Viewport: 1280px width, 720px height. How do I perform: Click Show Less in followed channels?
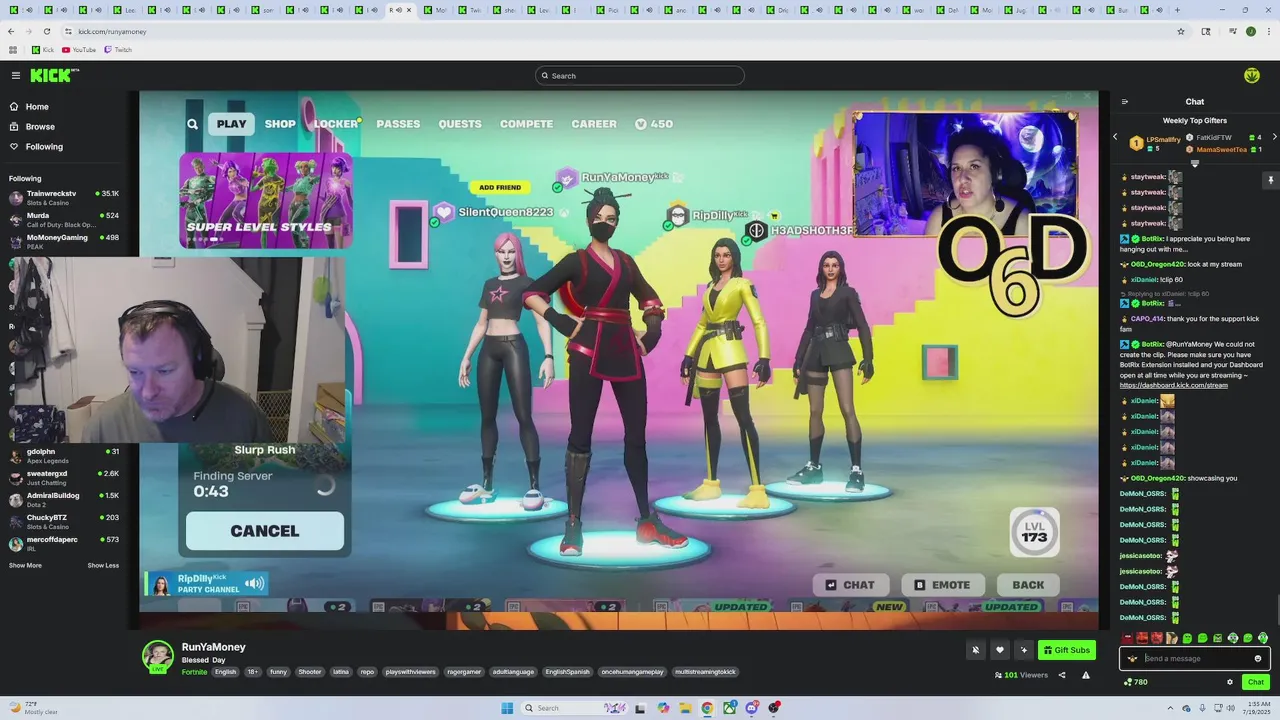pyautogui.click(x=103, y=565)
